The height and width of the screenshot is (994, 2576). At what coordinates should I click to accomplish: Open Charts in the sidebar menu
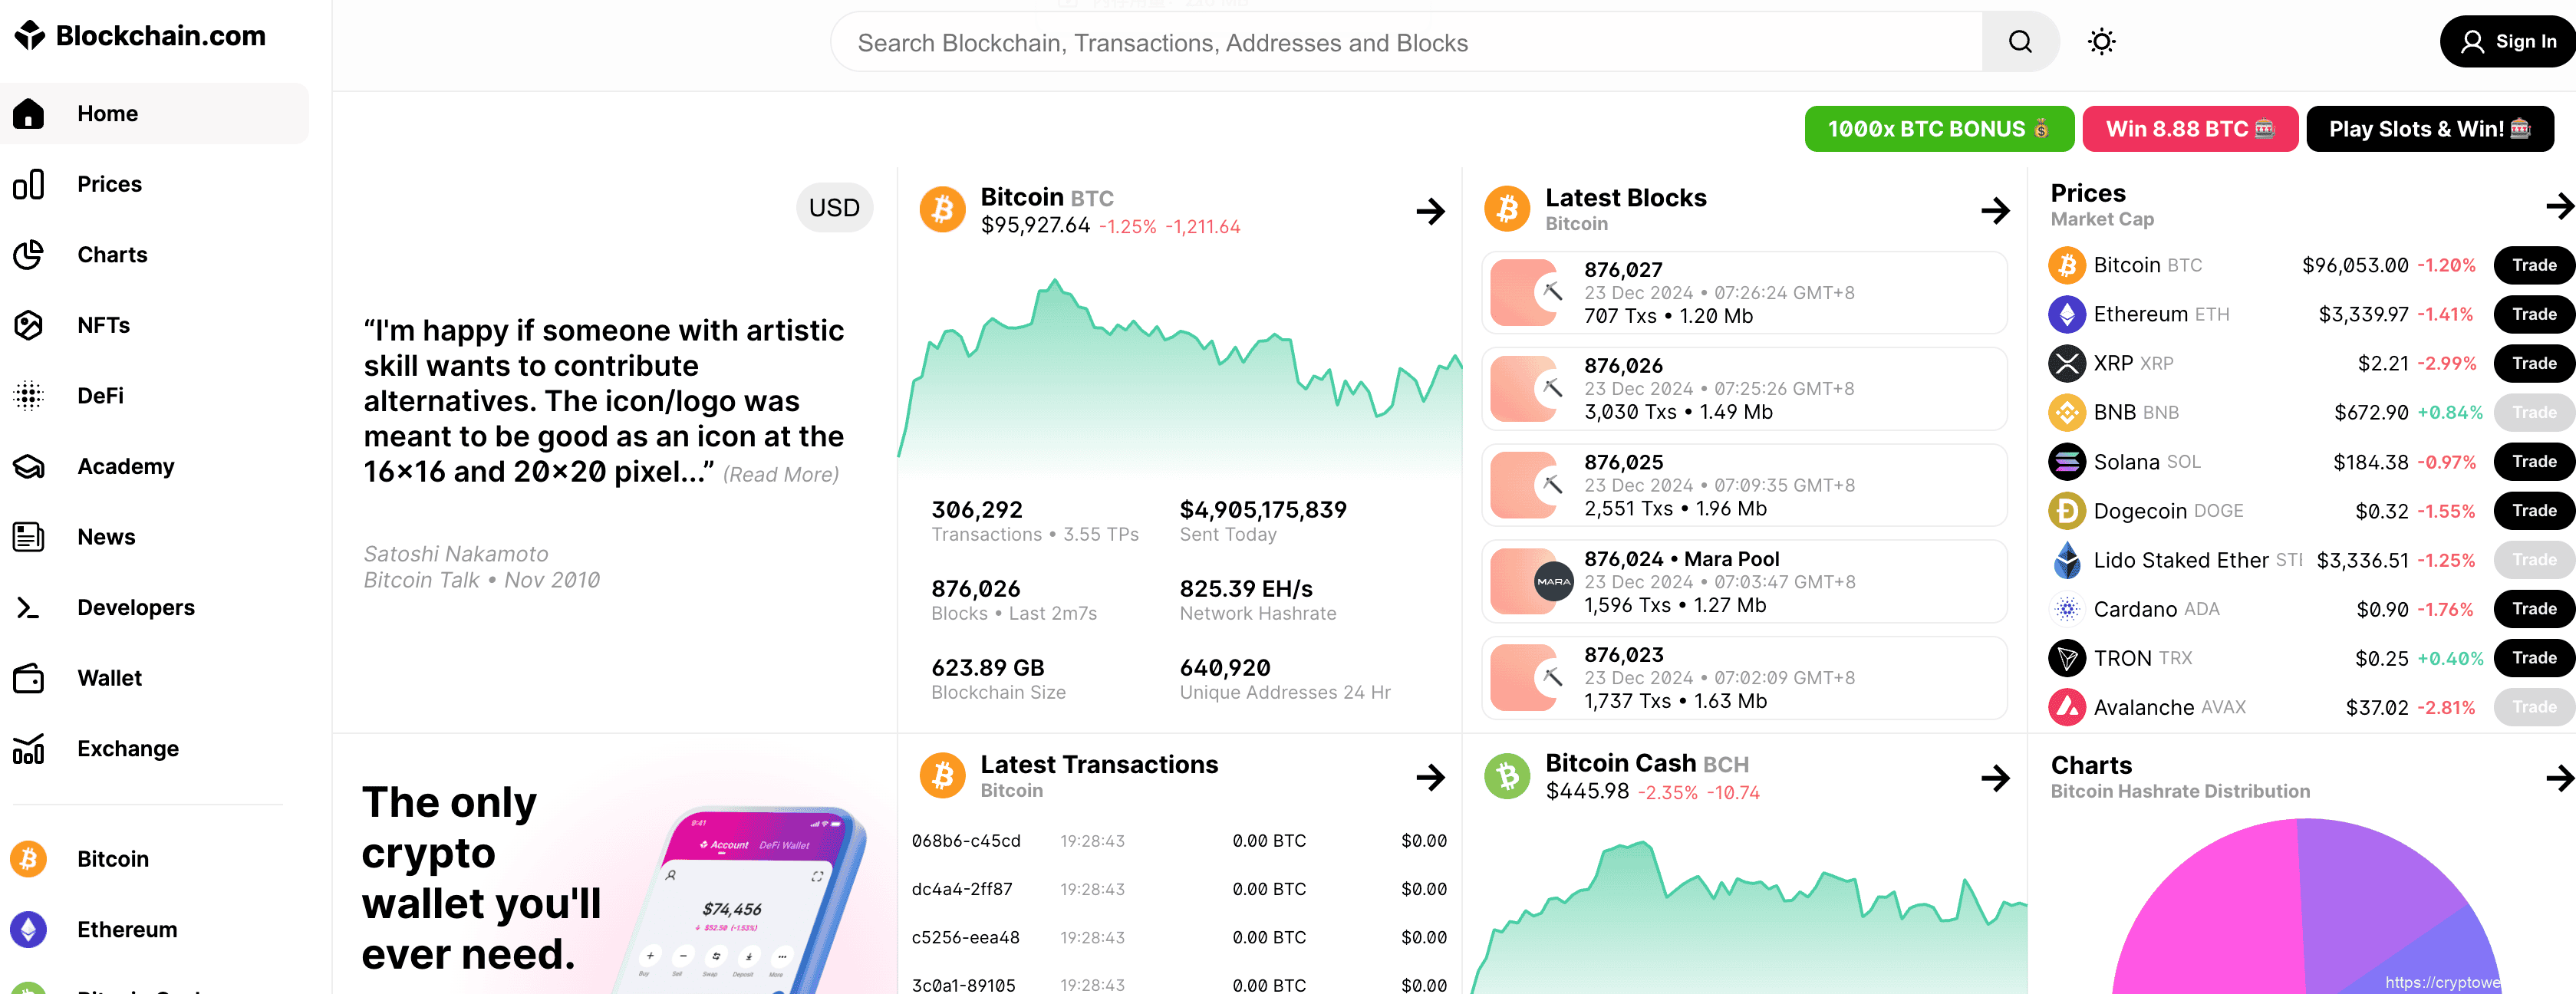(112, 255)
